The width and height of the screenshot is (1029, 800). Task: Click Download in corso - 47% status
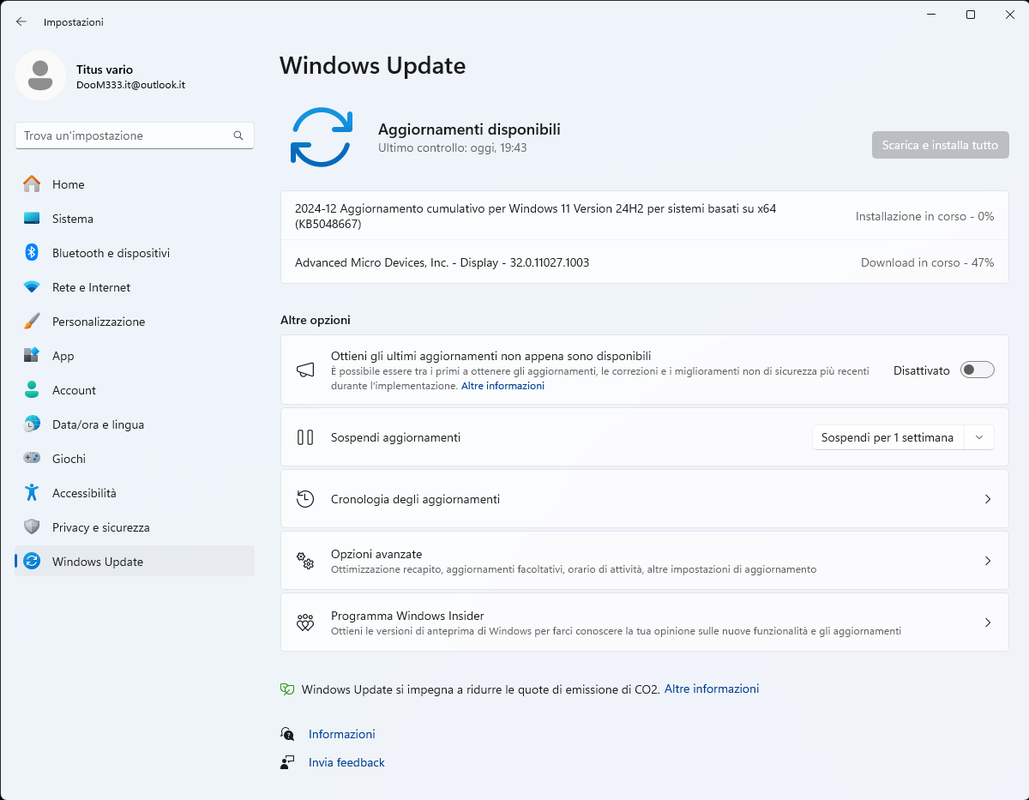coord(927,263)
